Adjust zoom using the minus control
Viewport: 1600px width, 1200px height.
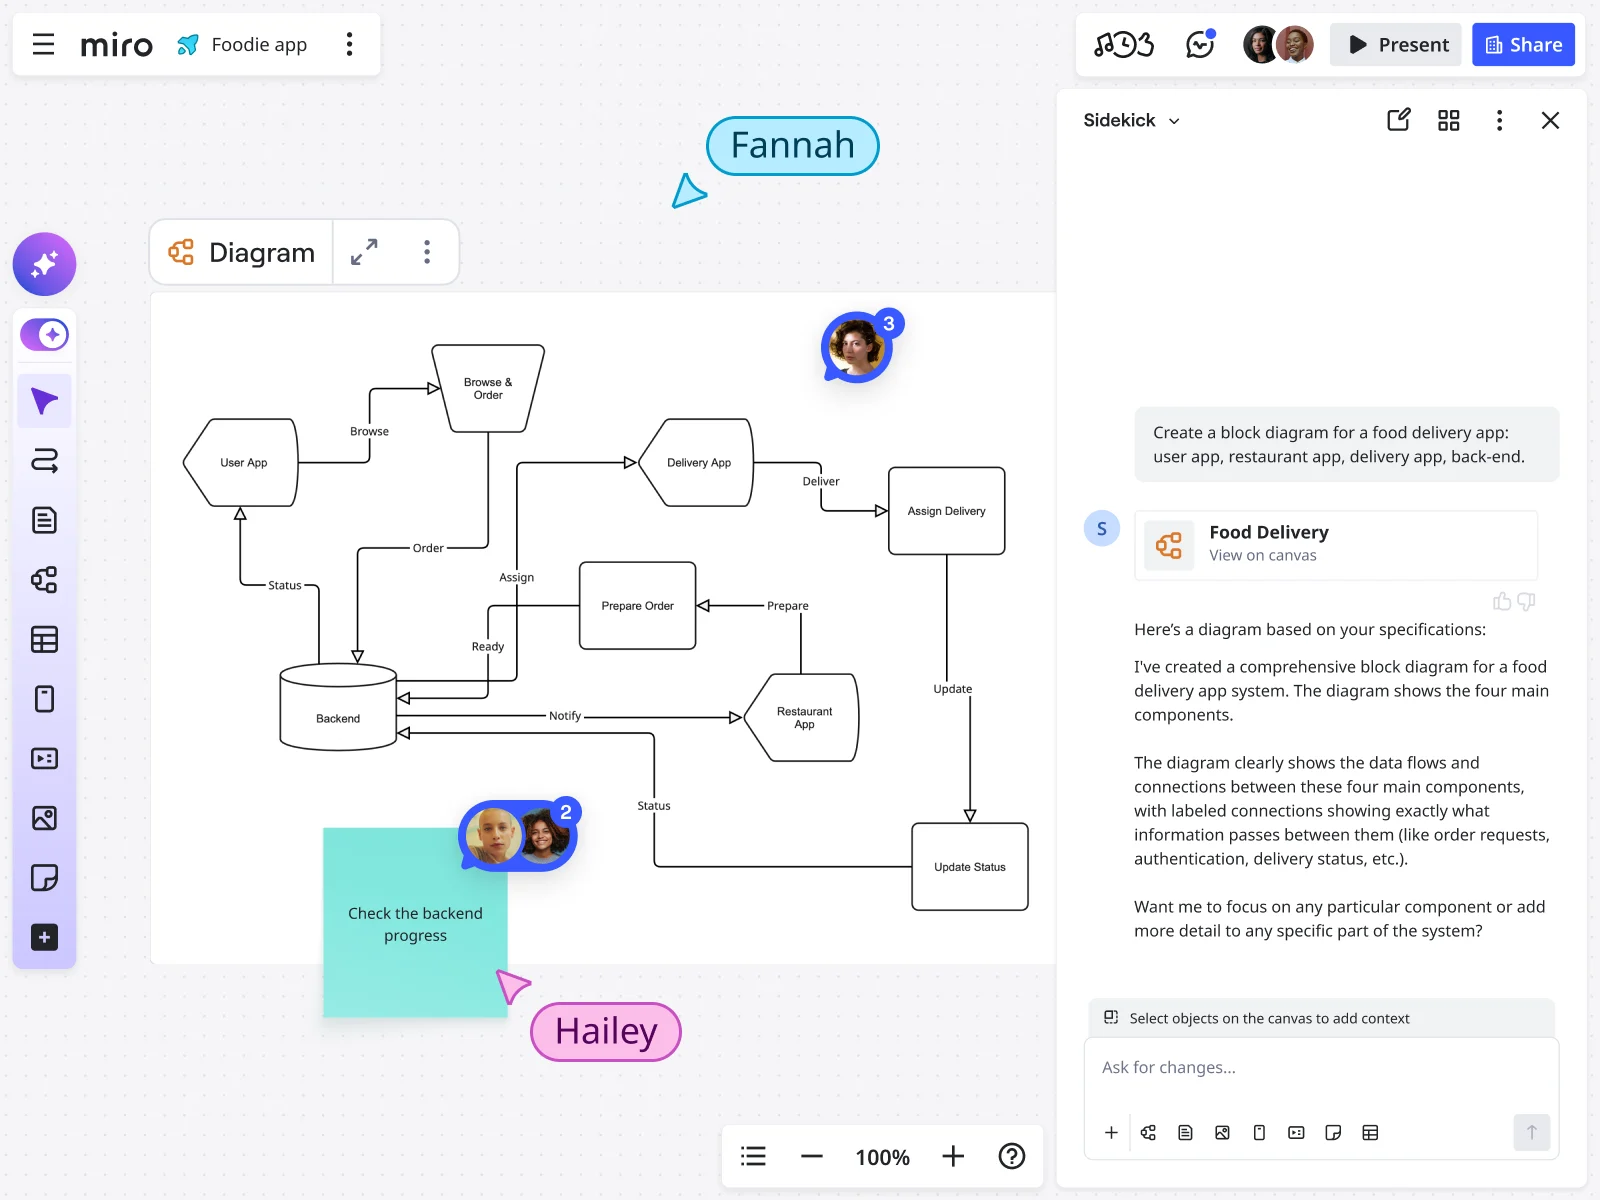pyautogui.click(x=812, y=1157)
